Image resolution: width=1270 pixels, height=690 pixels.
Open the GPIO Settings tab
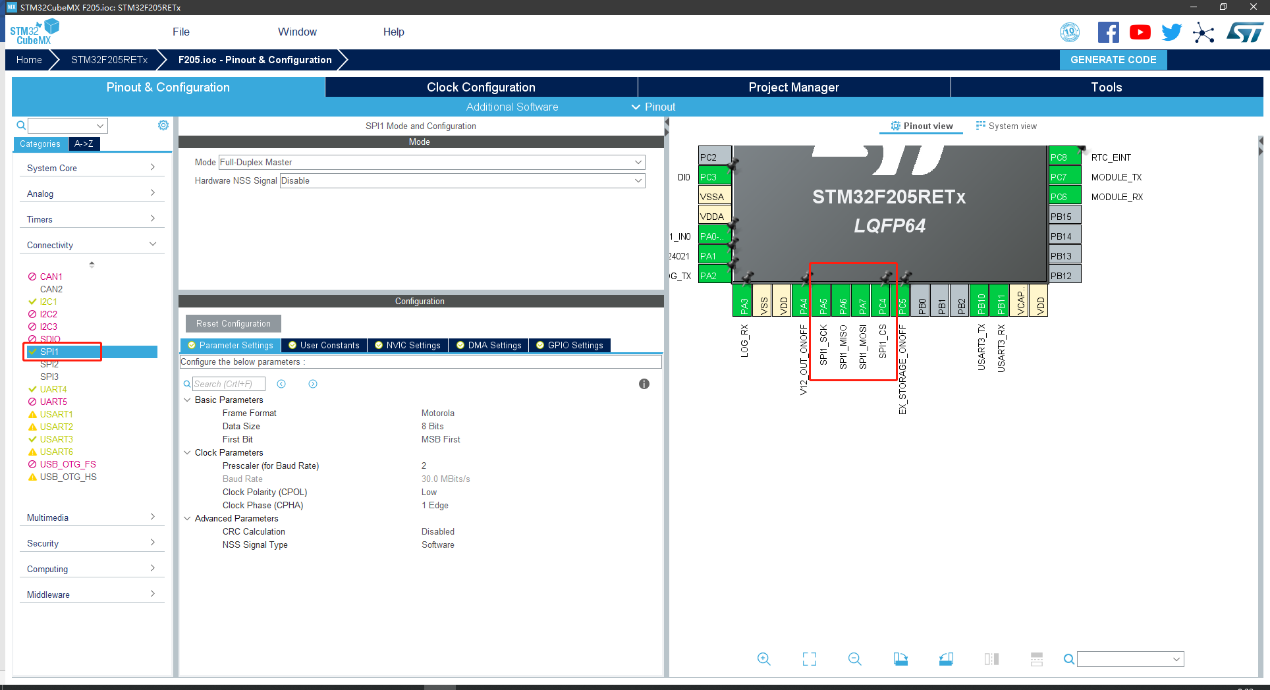tap(569, 345)
